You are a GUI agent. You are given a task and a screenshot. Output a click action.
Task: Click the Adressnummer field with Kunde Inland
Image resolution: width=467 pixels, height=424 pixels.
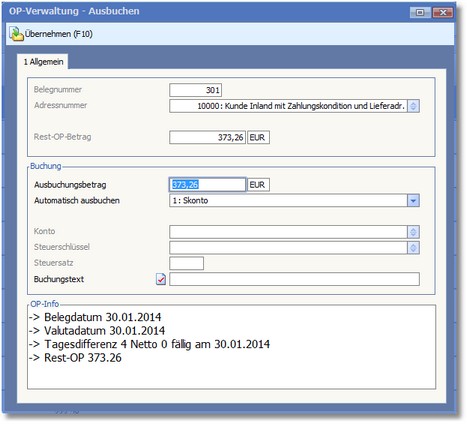click(x=288, y=106)
